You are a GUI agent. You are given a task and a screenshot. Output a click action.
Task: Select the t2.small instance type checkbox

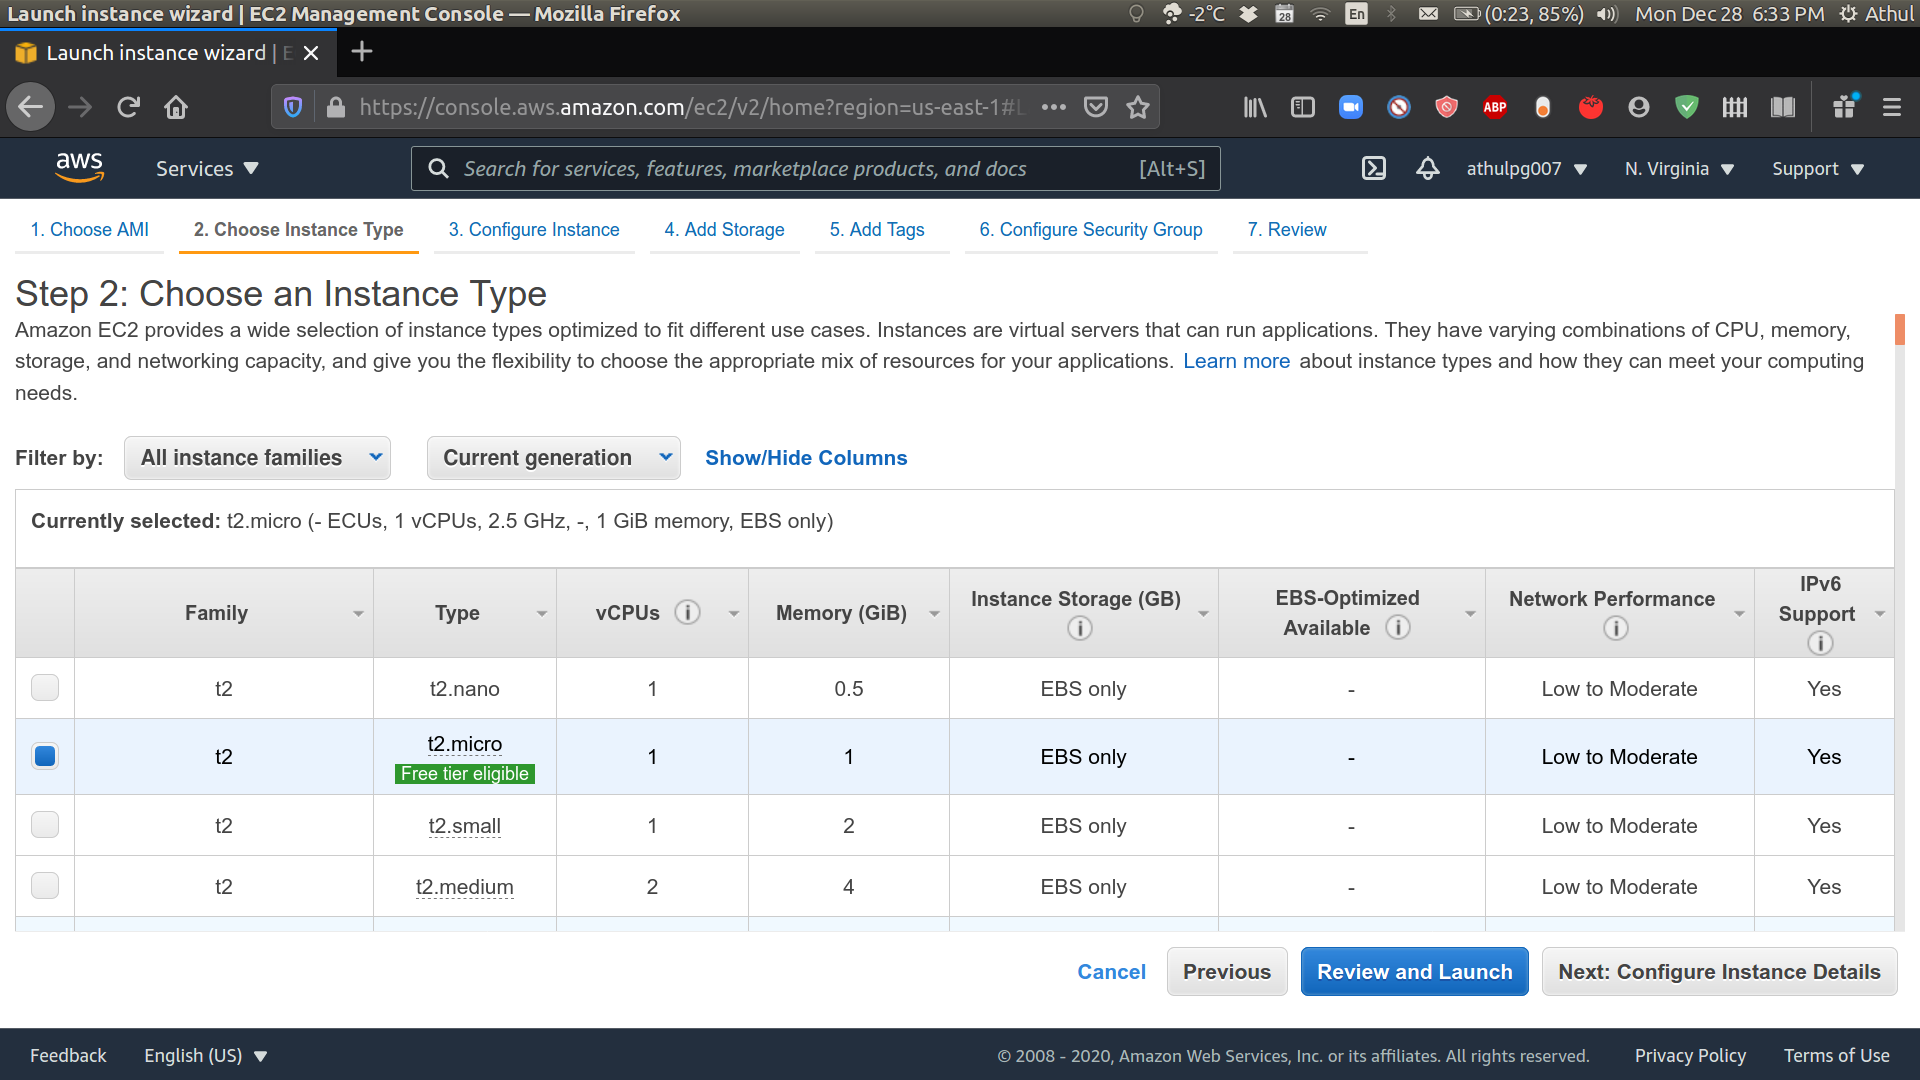pyautogui.click(x=45, y=825)
